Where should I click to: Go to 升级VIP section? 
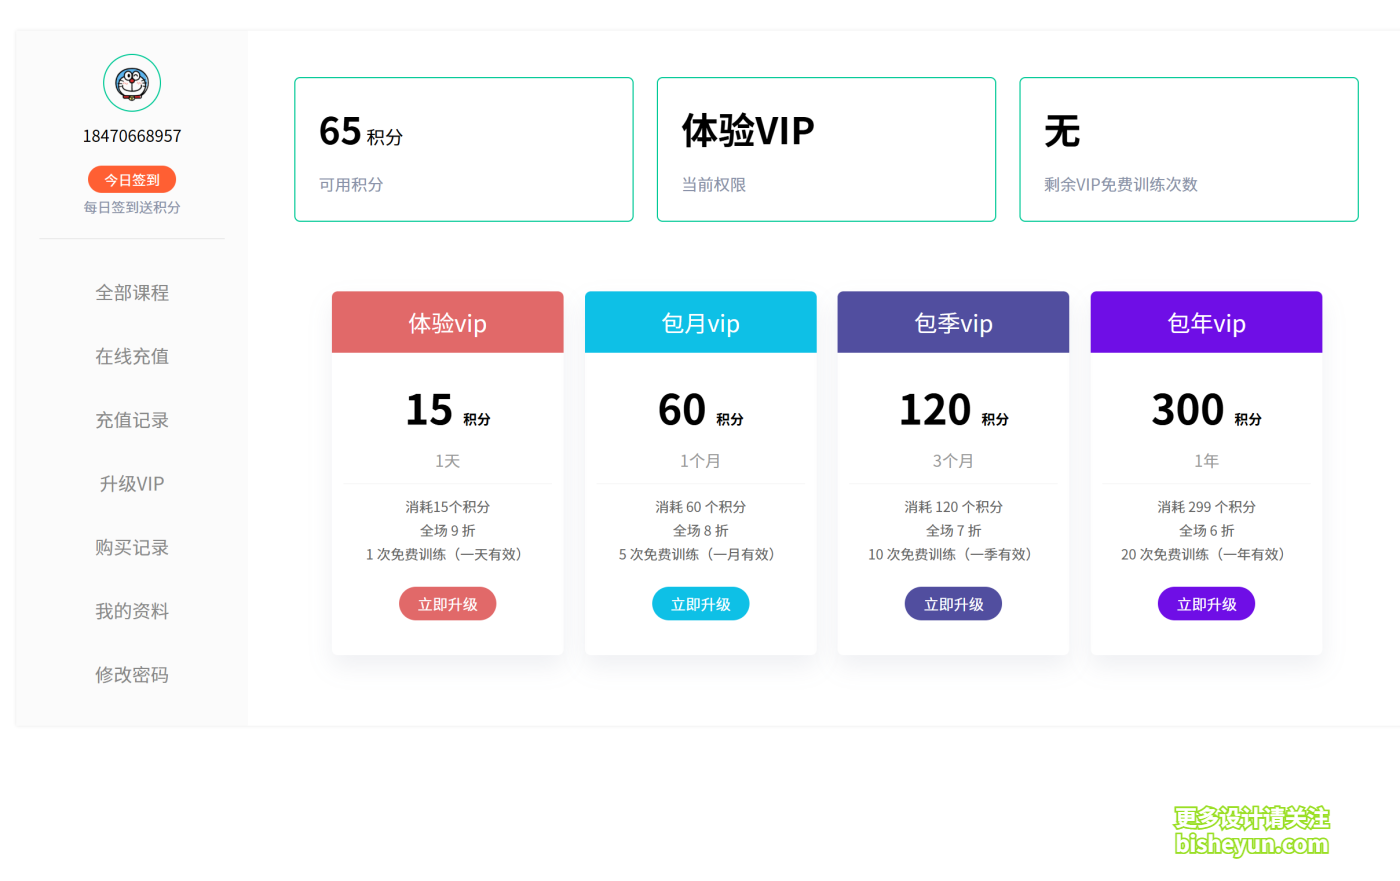131,483
